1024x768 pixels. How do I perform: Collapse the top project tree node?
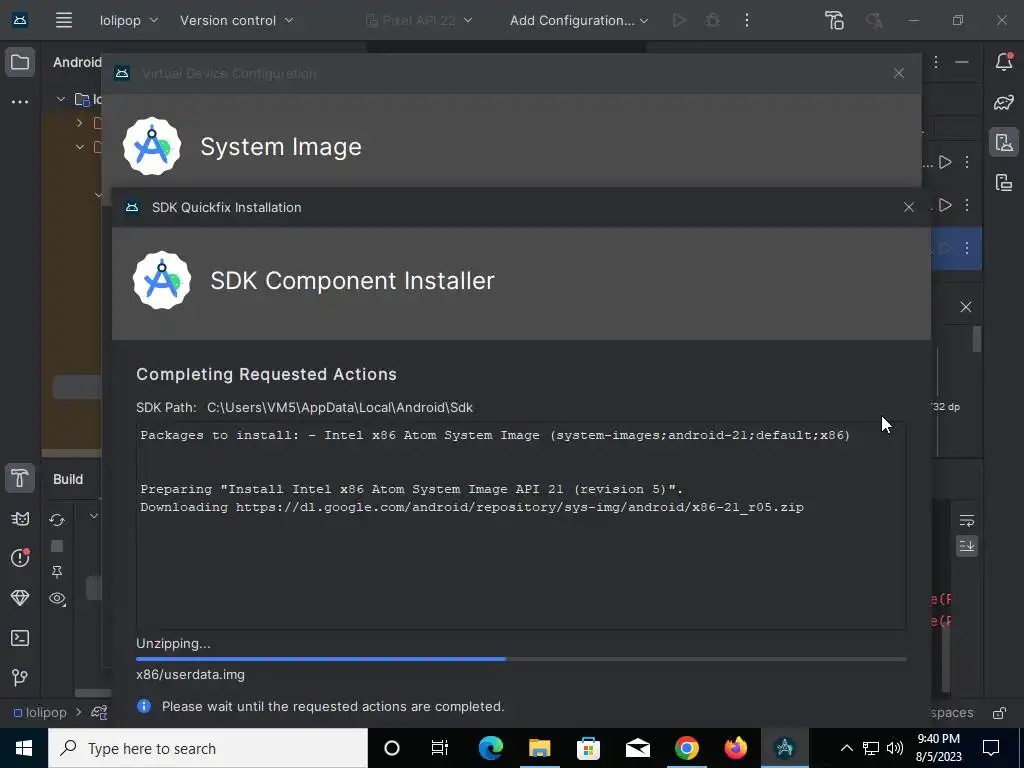[x=61, y=99]
